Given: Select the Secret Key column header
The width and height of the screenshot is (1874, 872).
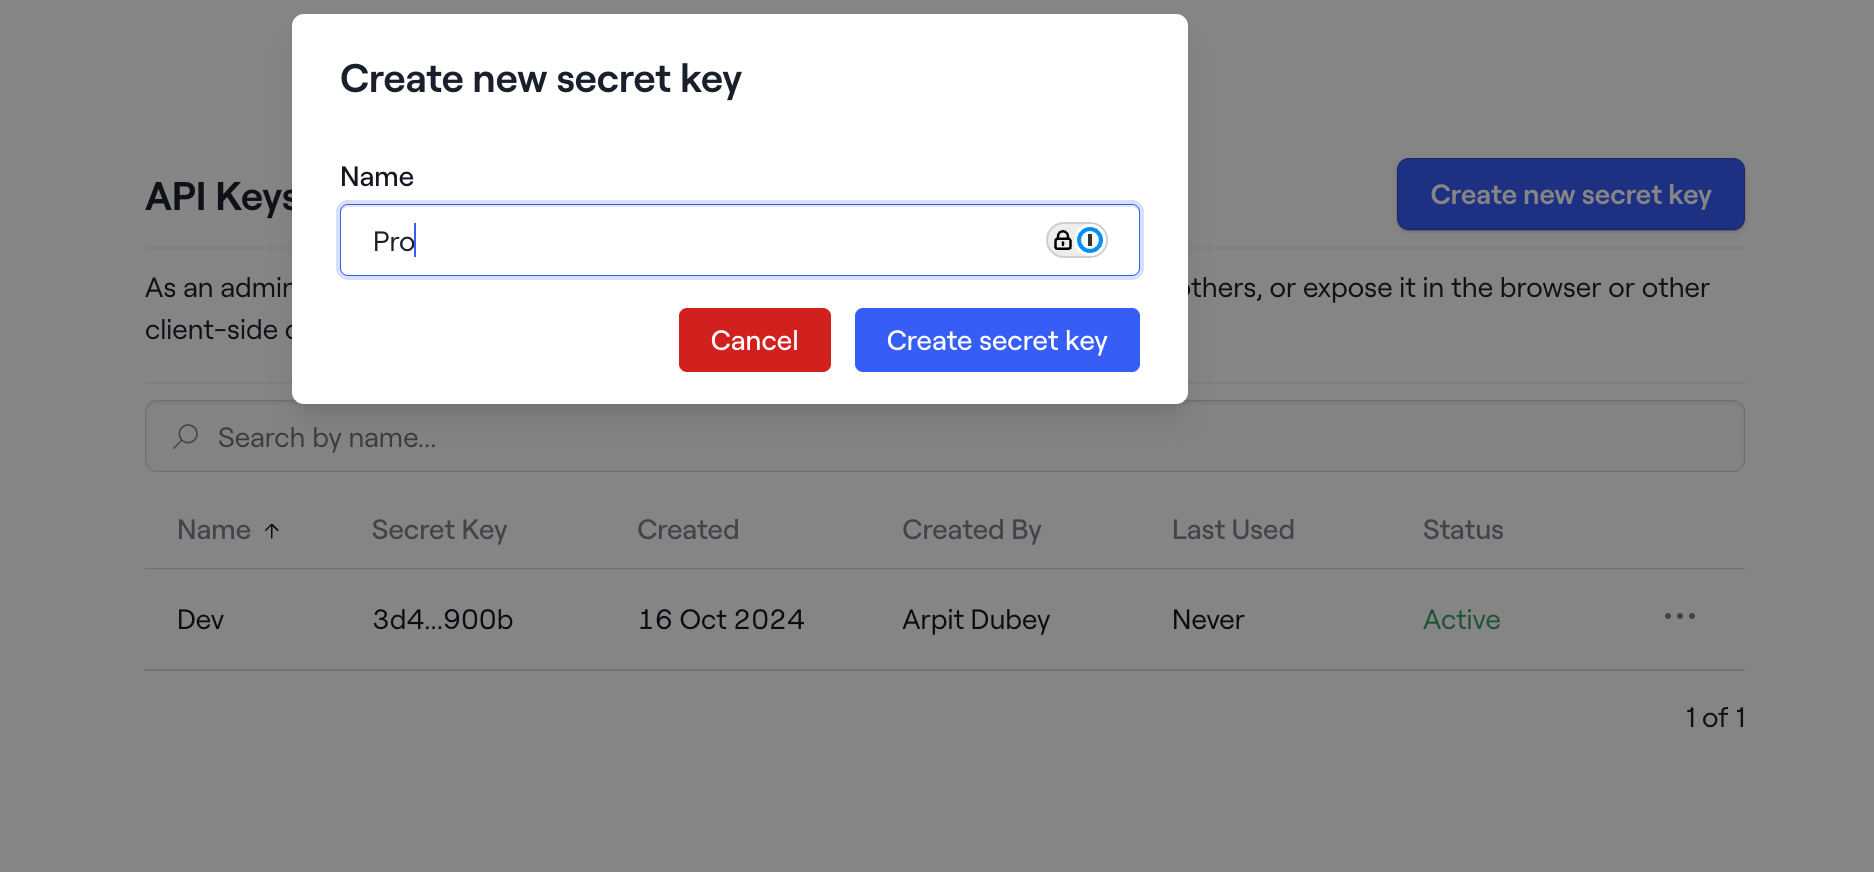Looking at the screenshot, I should pyautogui.click(x=439, y=530).
